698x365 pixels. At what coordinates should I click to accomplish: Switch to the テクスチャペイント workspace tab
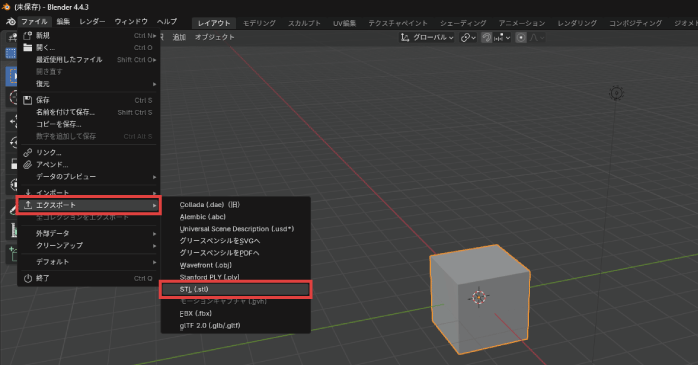(398, 23)
